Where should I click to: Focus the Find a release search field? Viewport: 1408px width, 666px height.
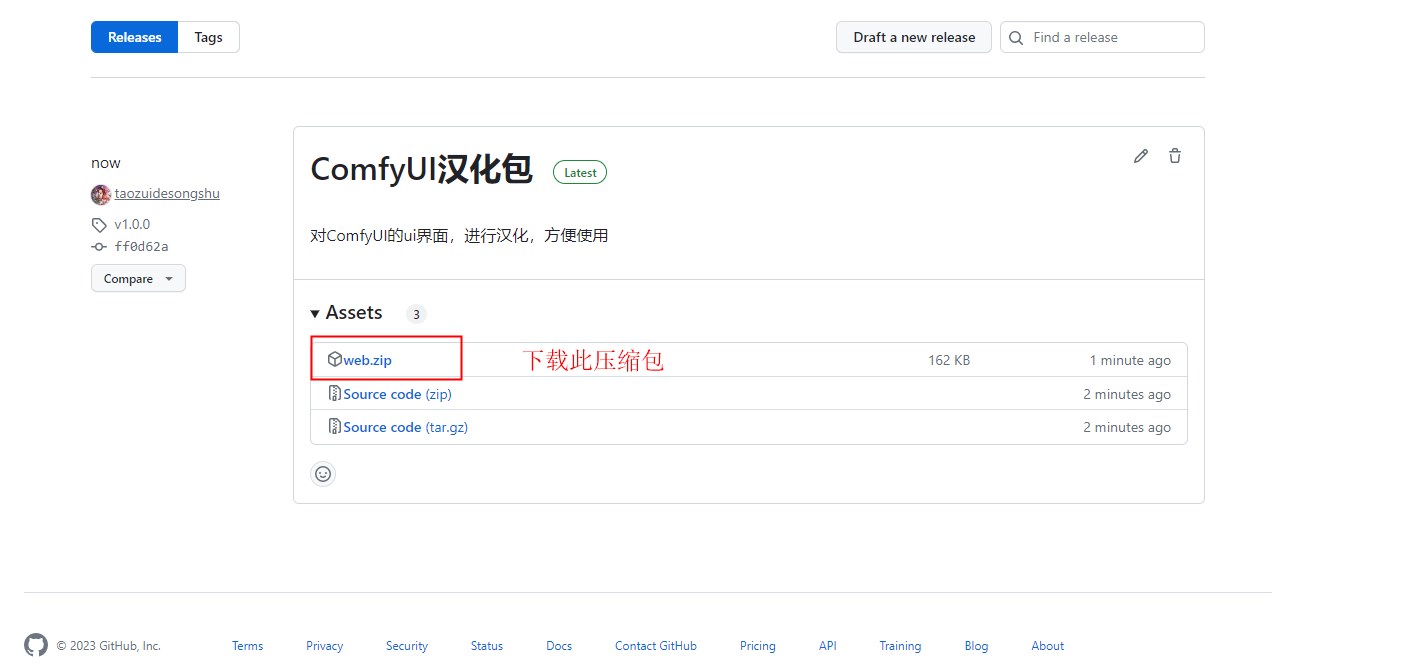(x=1102, y=37)
